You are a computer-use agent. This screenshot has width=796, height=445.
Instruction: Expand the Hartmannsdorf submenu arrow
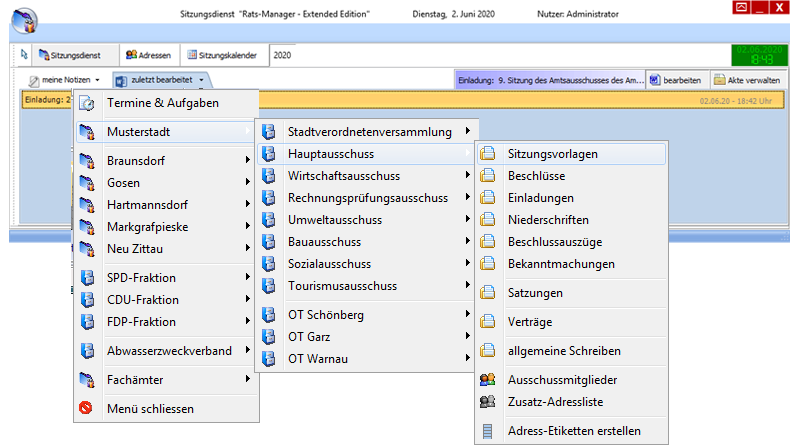click(x=248, y=204)
